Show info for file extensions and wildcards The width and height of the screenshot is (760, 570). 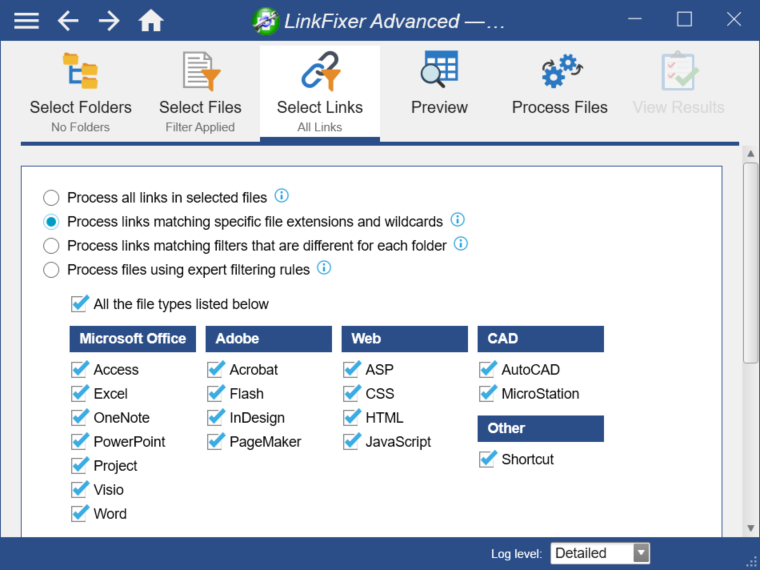point(458,220)
